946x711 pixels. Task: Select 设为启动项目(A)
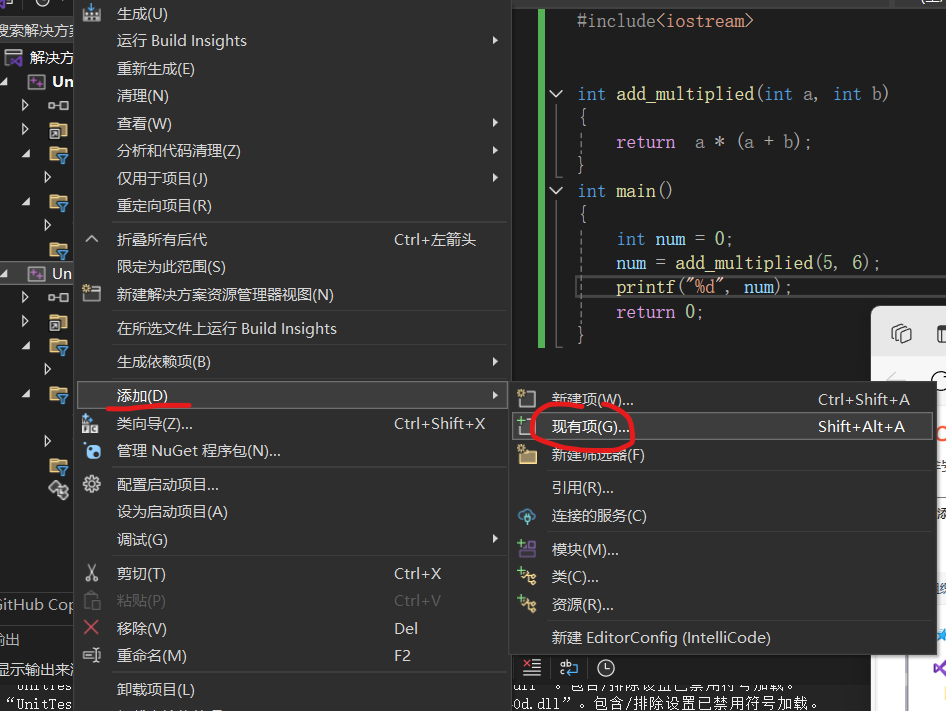click(293, 512)
